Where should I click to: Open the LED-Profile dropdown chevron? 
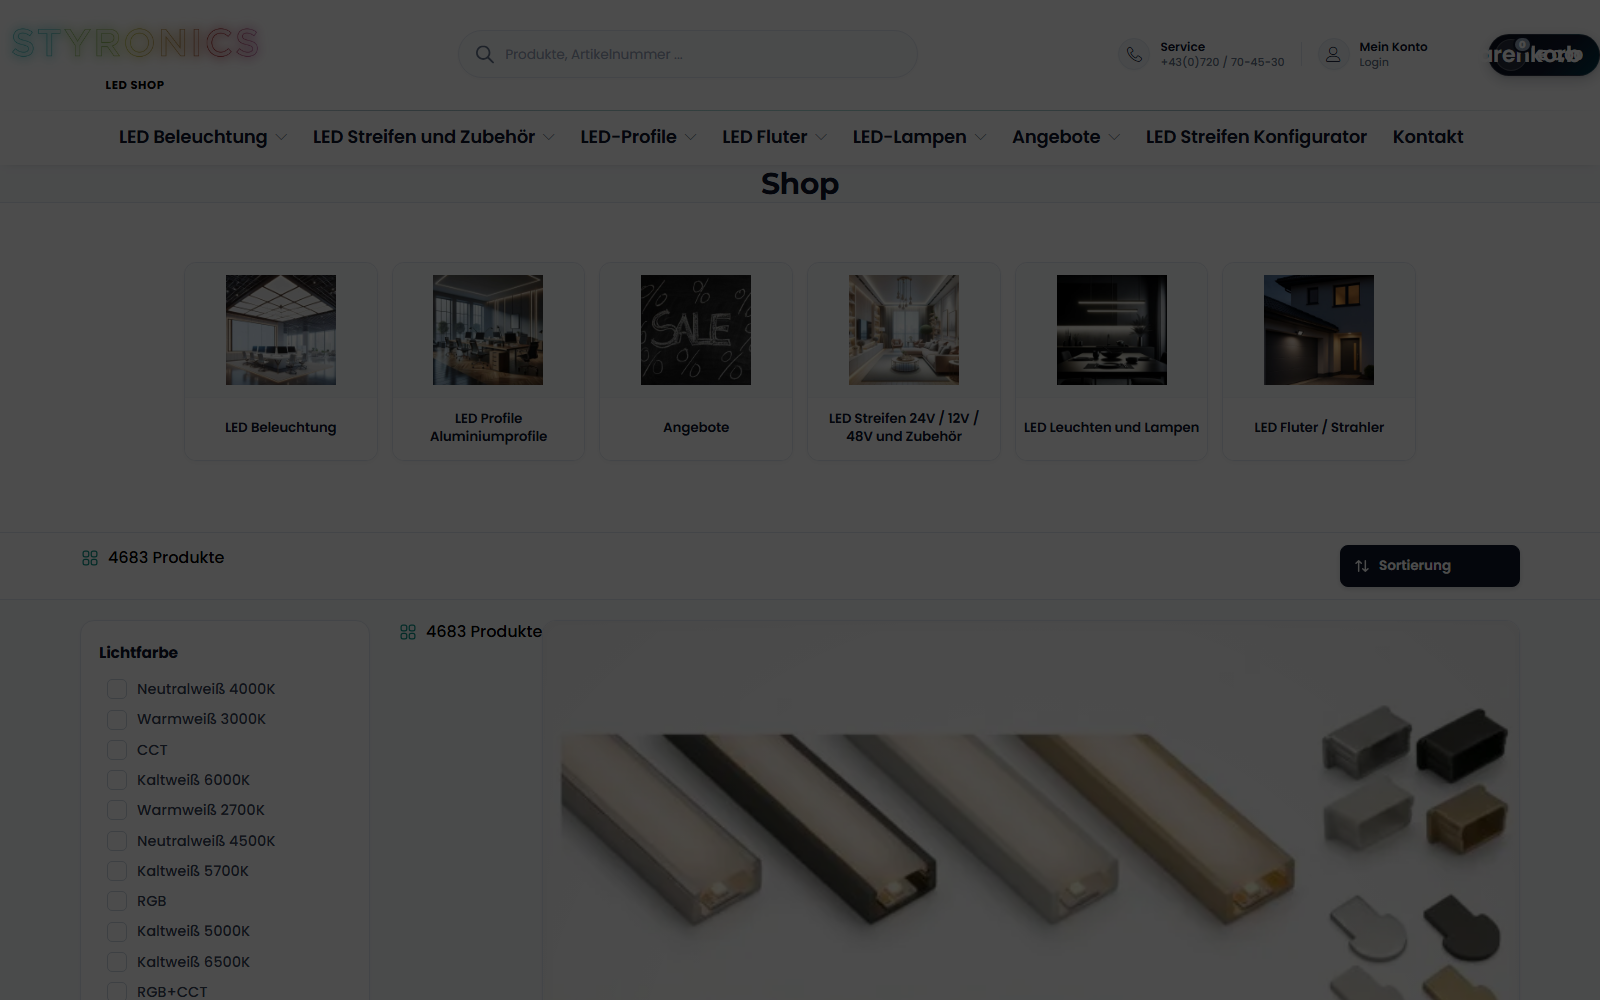[690, 138]
